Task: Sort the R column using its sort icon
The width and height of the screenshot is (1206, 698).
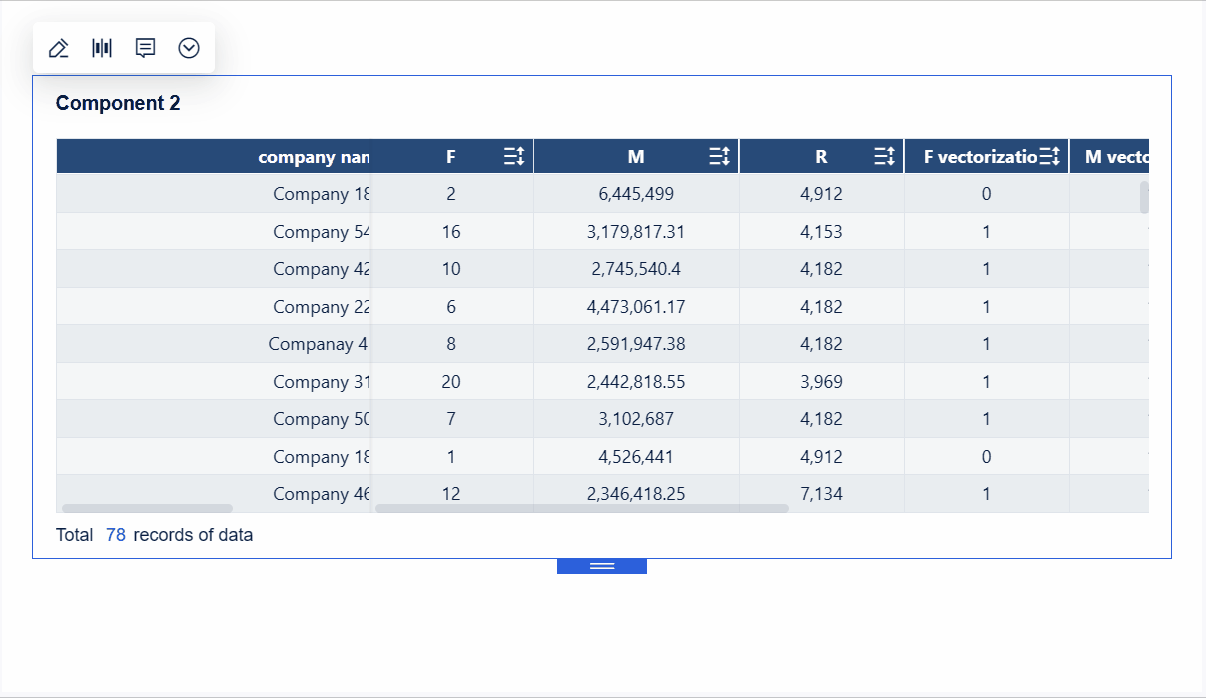Action: point(883,155)
